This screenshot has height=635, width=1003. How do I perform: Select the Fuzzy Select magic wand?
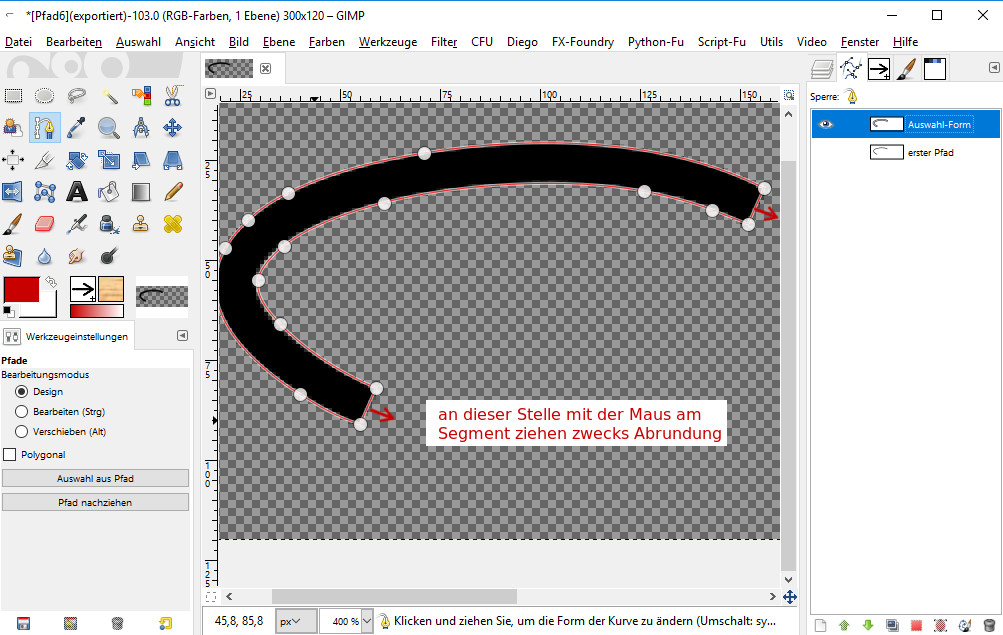click(x=109, y=96)
